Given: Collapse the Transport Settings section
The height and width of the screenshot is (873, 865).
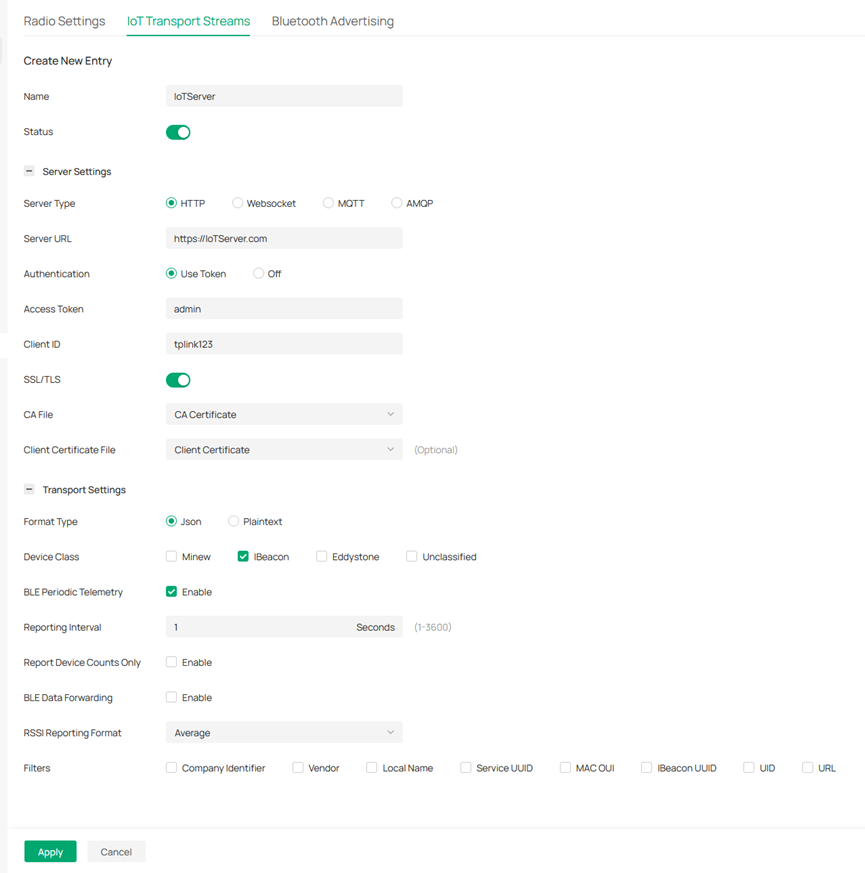Looking at the screenshot, I should [30, 489].
